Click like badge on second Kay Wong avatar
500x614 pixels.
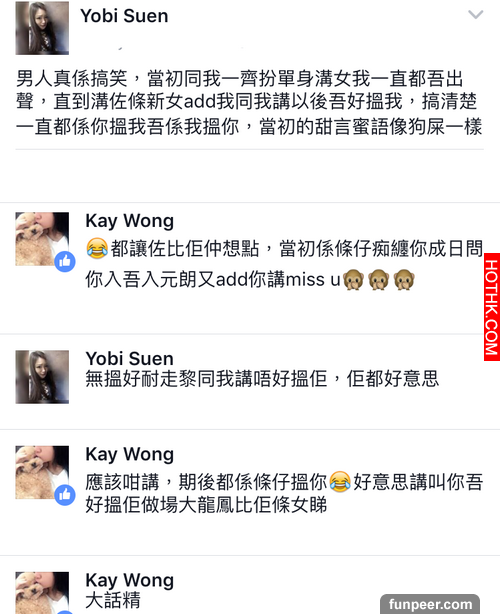pos(65,495)
